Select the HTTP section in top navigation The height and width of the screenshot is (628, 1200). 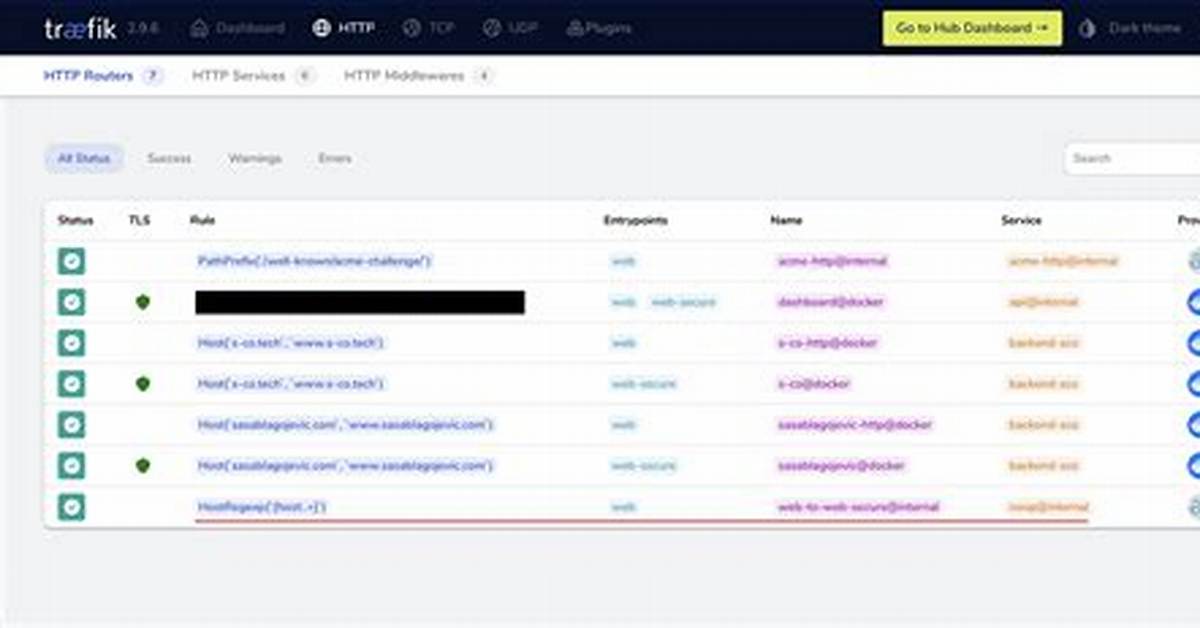[x=343, y=28]
